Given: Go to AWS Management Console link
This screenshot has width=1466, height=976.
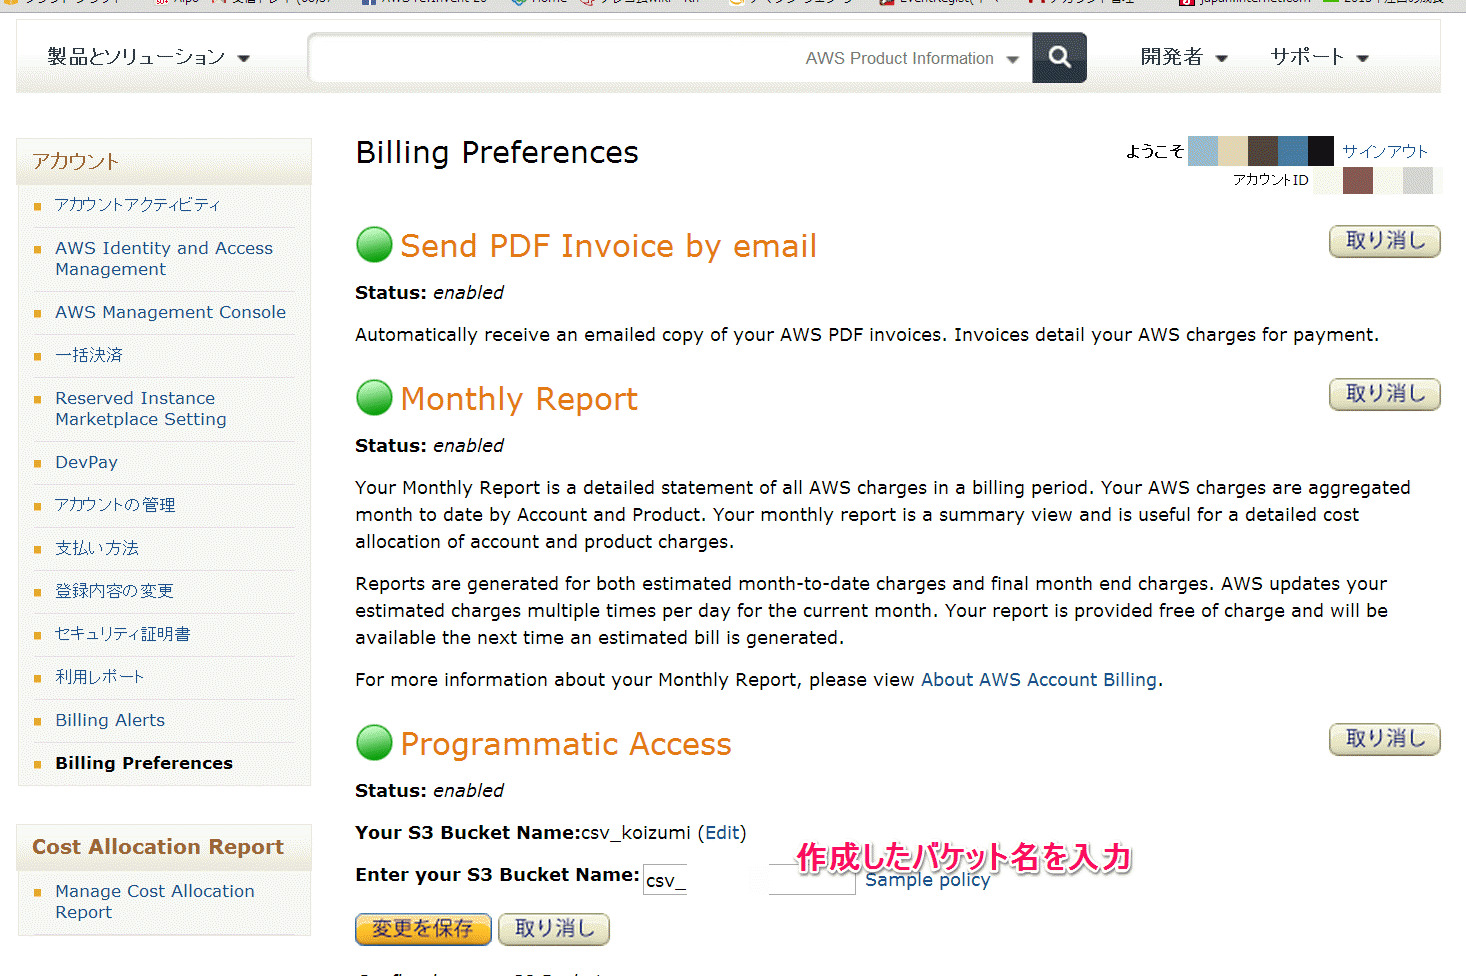Looking at the screenshot, I should 170,312.
